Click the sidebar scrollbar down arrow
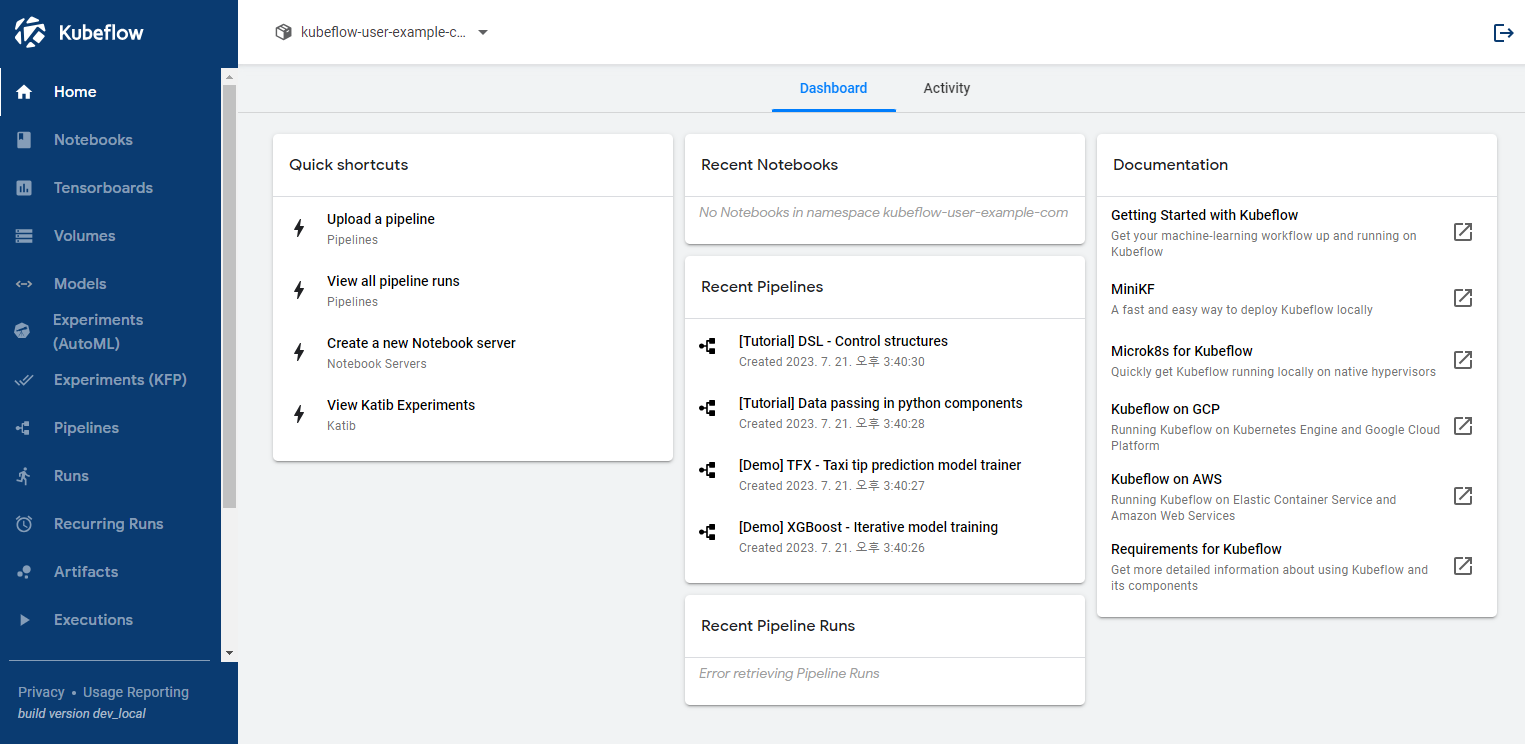The width and height of the screenshot is (1525, 744). click(229, 653)
